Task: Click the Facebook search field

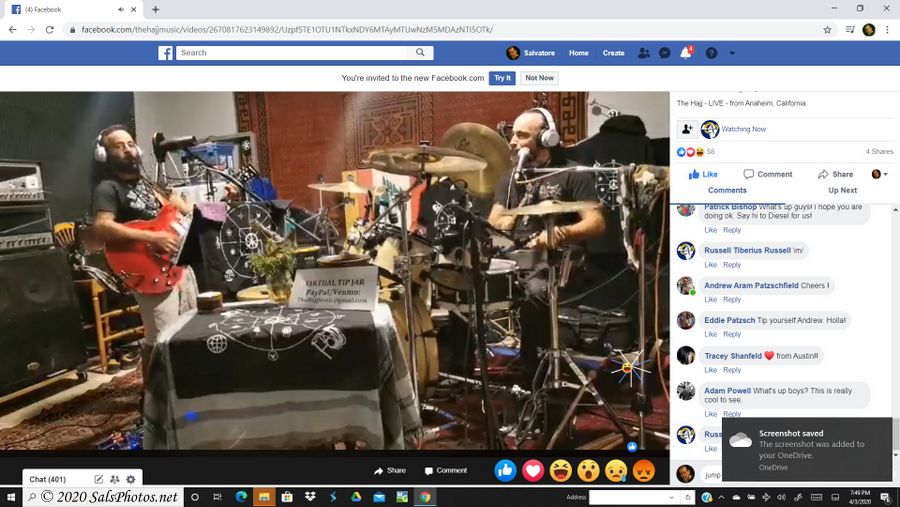Action: [300, 53]
